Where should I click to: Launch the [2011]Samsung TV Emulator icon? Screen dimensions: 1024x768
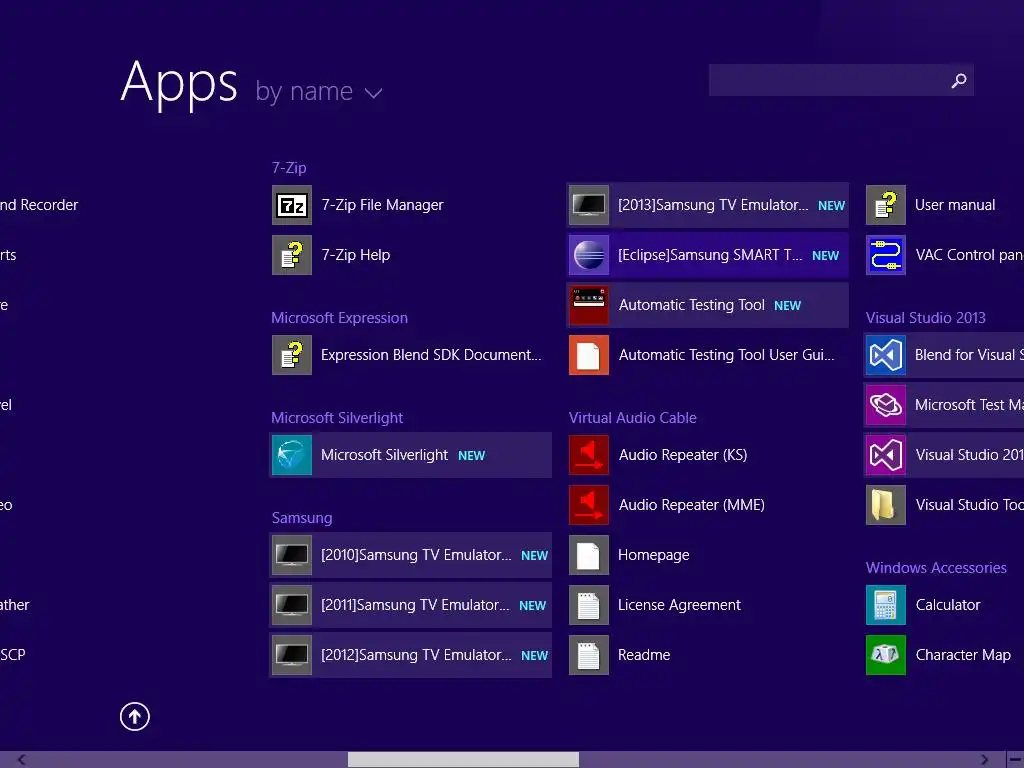coord(291,605)
